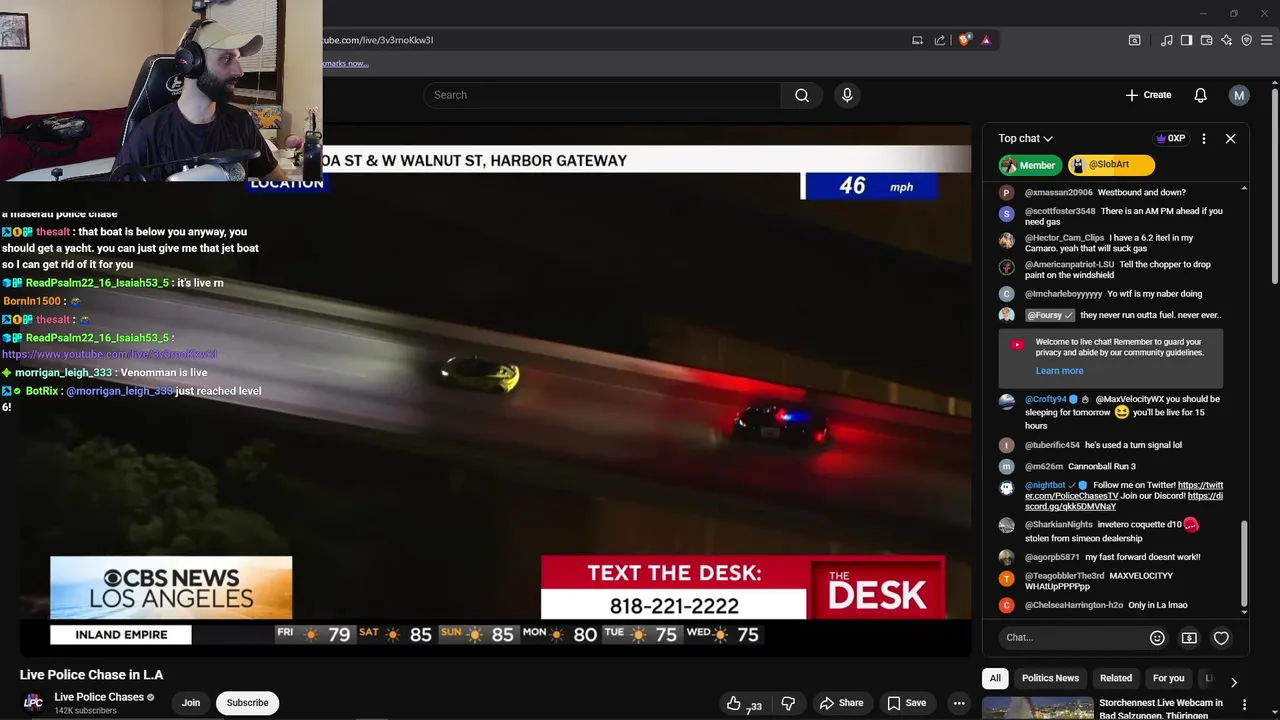
Task: Click the share page icon in address bar
Action: point(940,40)
